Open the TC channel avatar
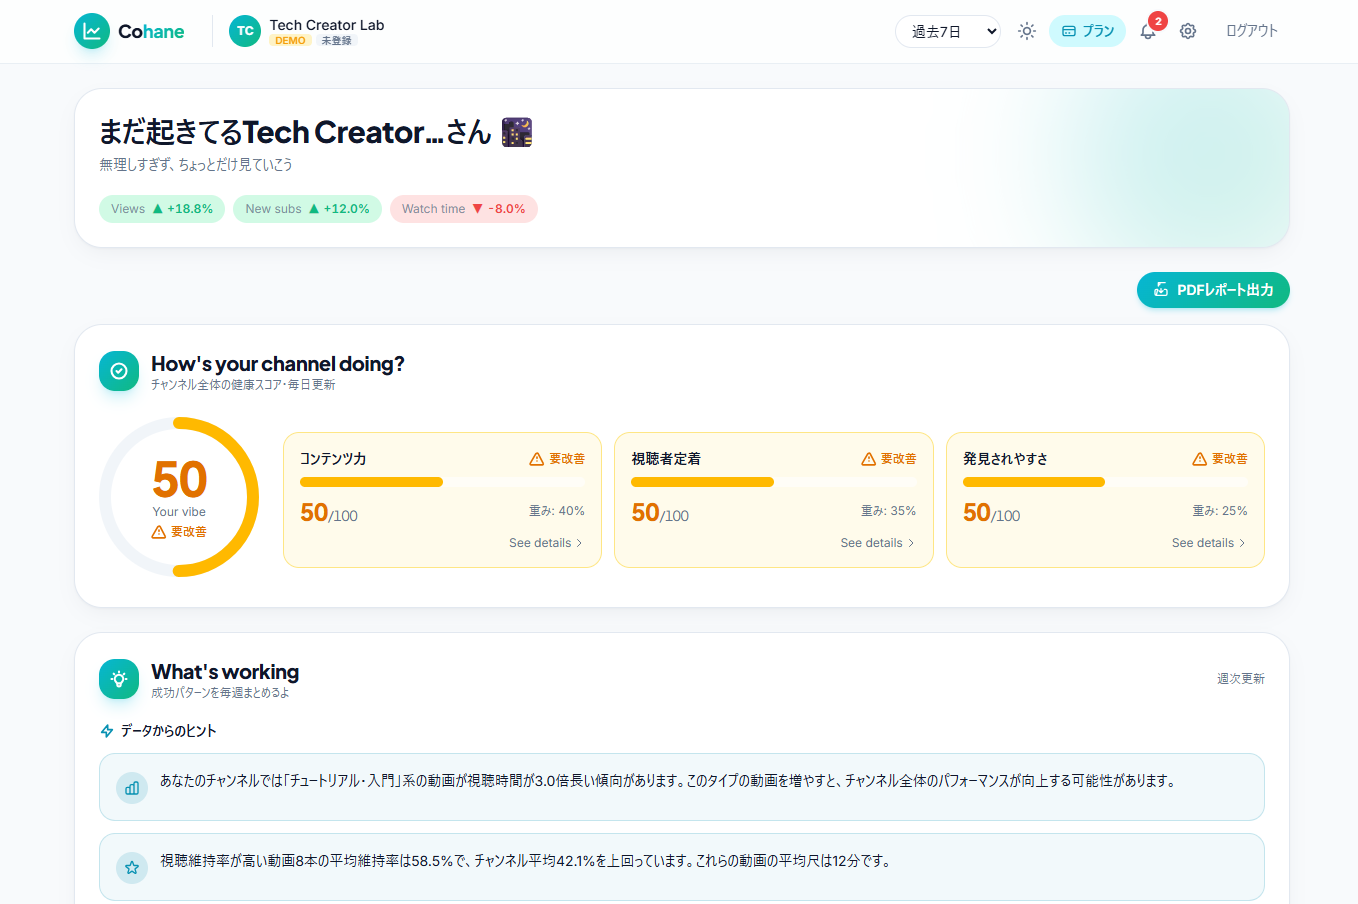Viewport: 1358px width, 904px height. pos(245,31)
